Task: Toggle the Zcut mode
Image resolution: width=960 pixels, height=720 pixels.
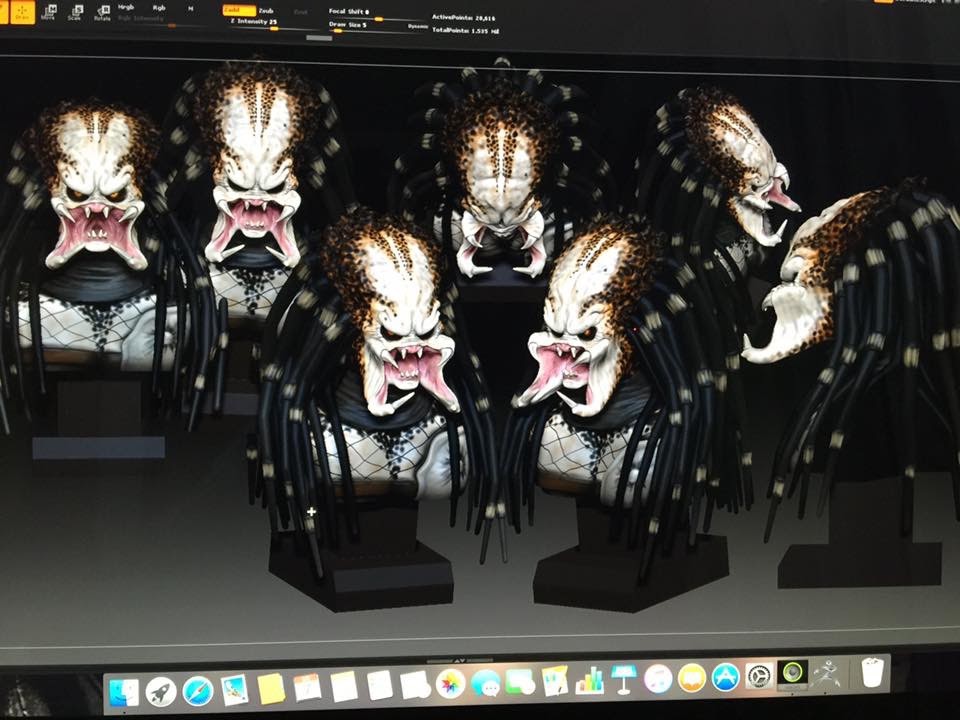Action: pyautogui.click(x=300, y=12)
